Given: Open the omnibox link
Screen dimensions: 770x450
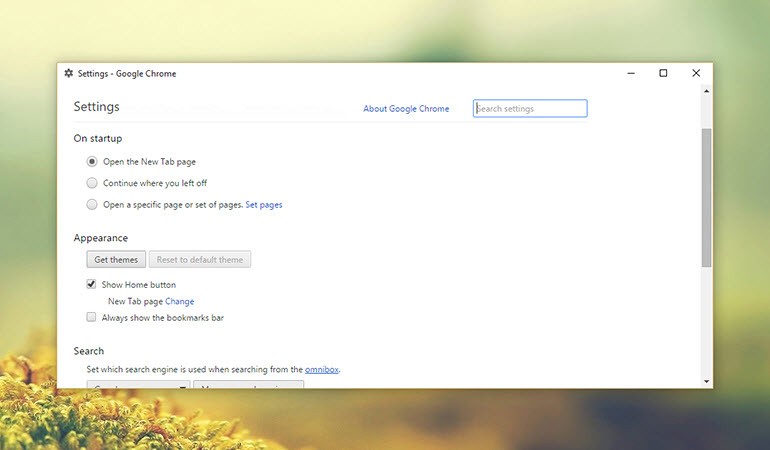Looking at the screenshot, I should pyautogui.click(x=322, y=369).
